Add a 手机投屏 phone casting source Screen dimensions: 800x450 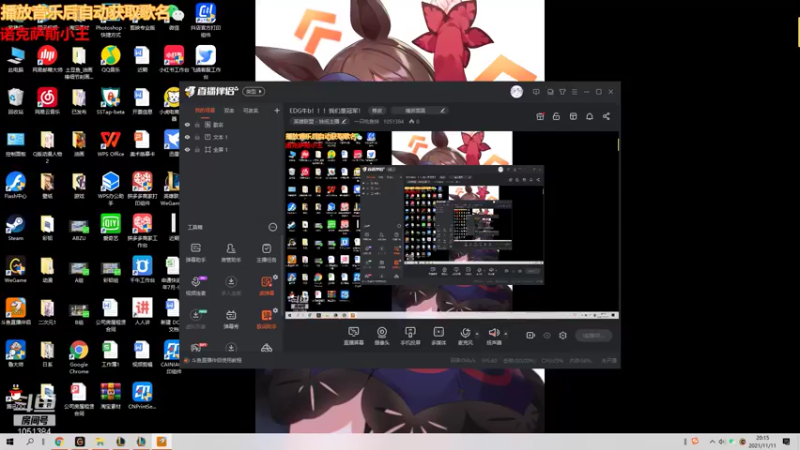click(x=410, y=336)
